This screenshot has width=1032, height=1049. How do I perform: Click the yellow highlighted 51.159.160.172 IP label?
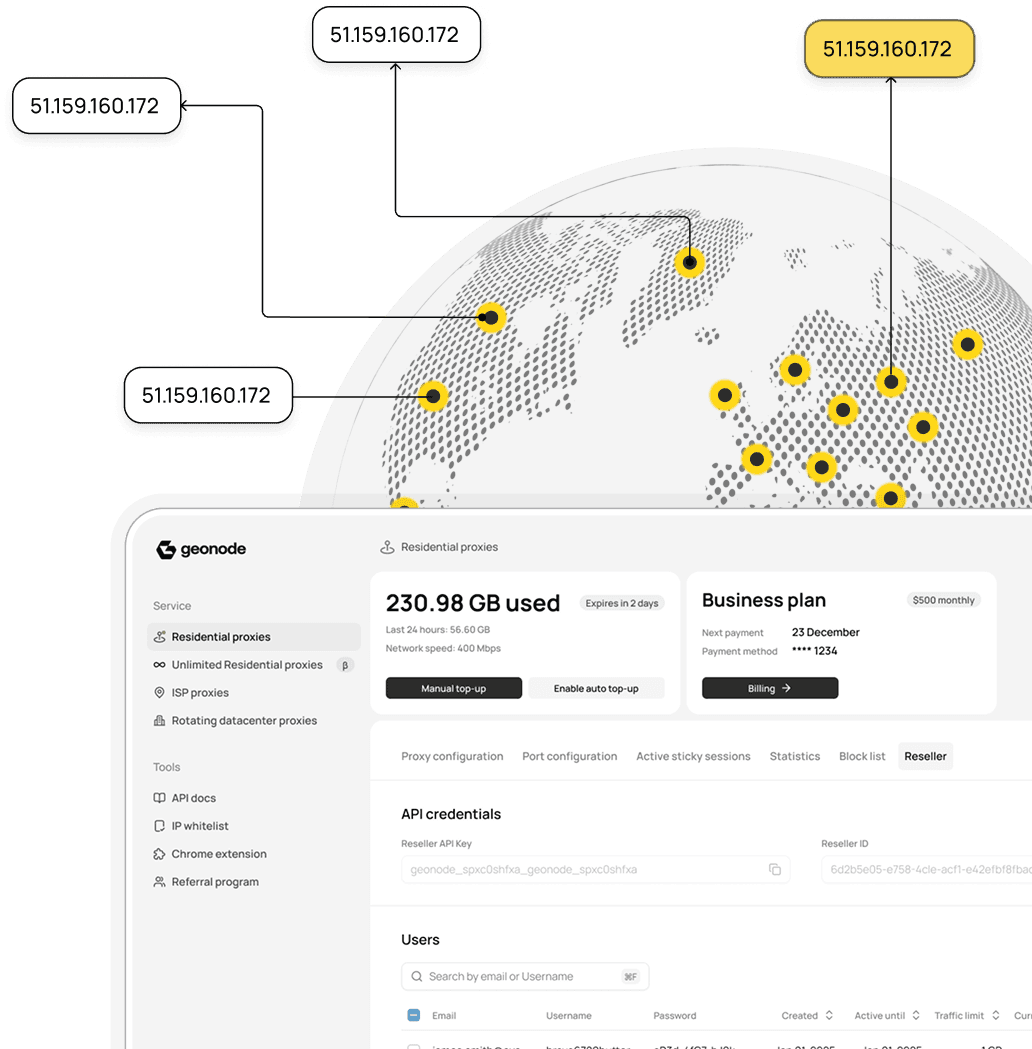click(x=889, y=49)
